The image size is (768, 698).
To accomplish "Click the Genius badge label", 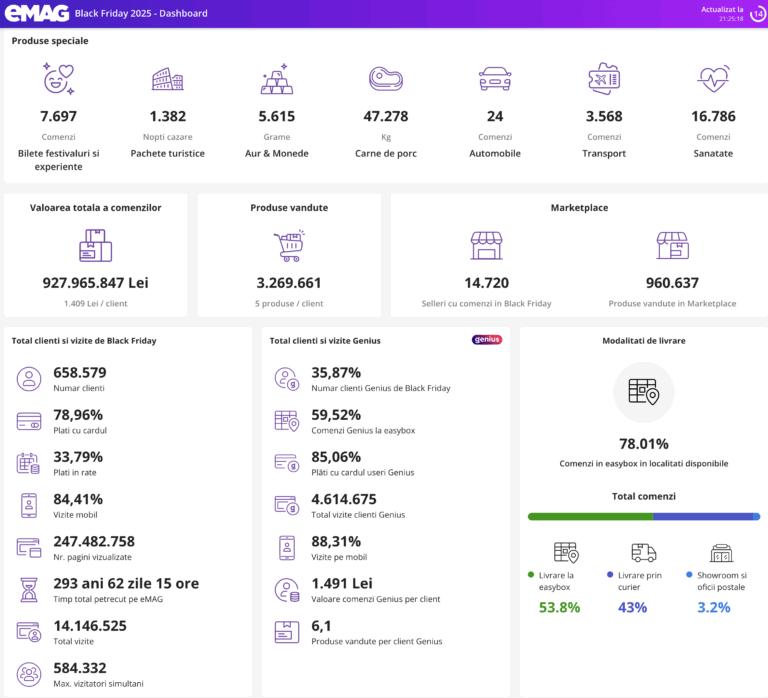I will 486,340.
